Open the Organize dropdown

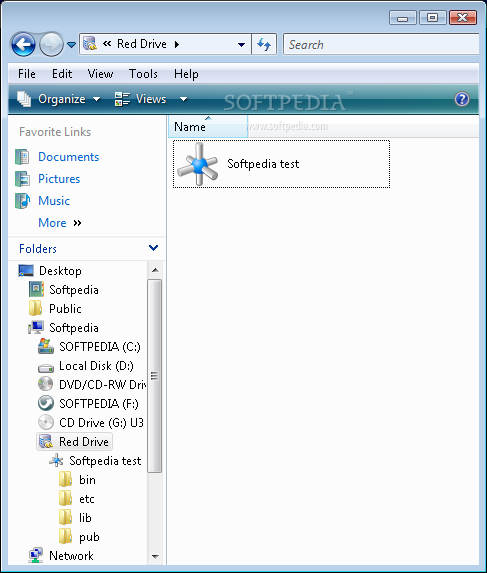point(58,99)
